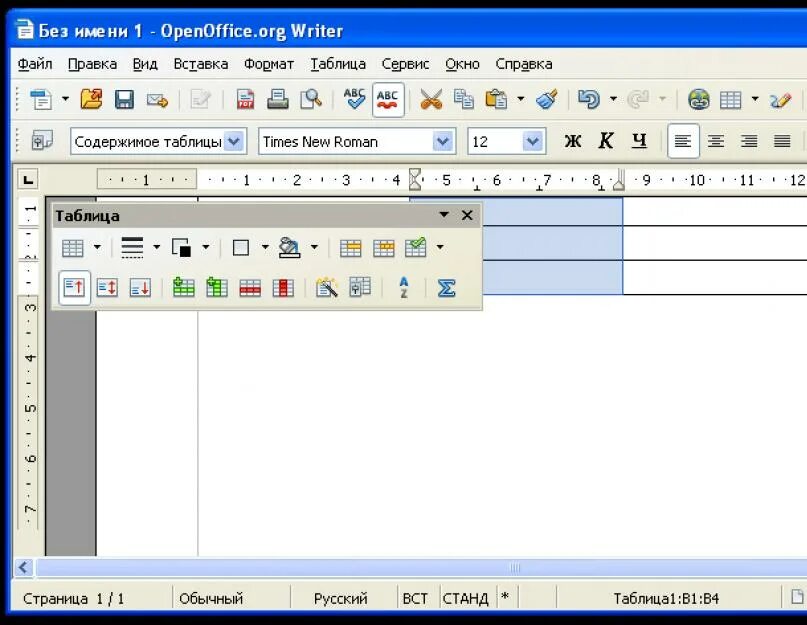
Task: Export directly as PDF icon
Action: [x=245, y=99]
